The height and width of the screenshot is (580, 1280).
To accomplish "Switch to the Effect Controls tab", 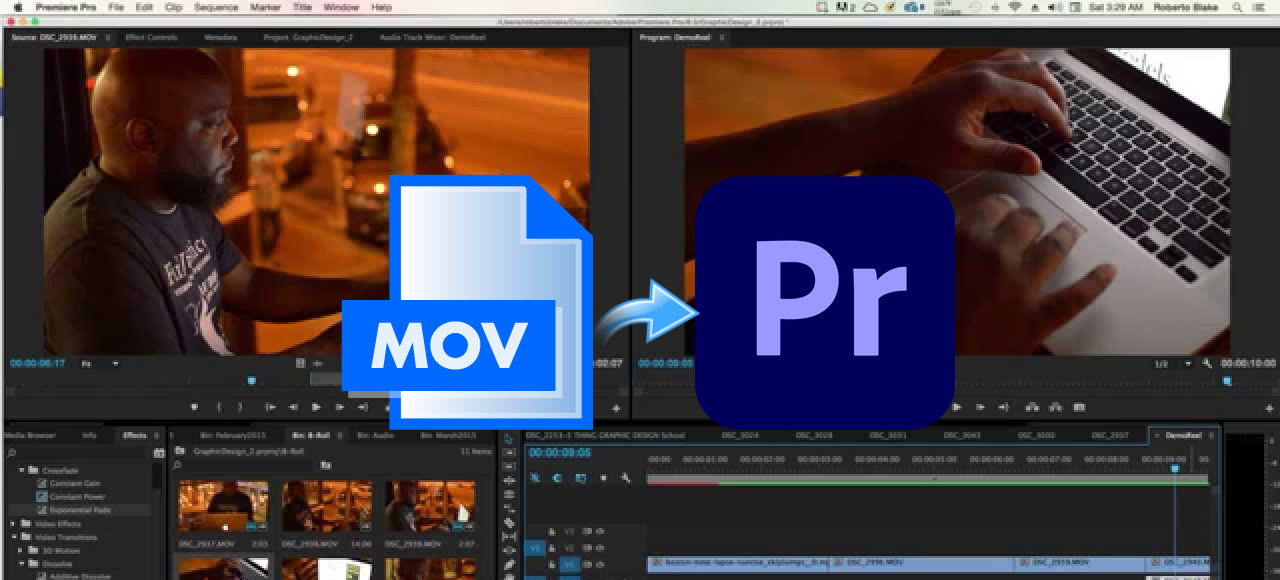I will (151, 38).
